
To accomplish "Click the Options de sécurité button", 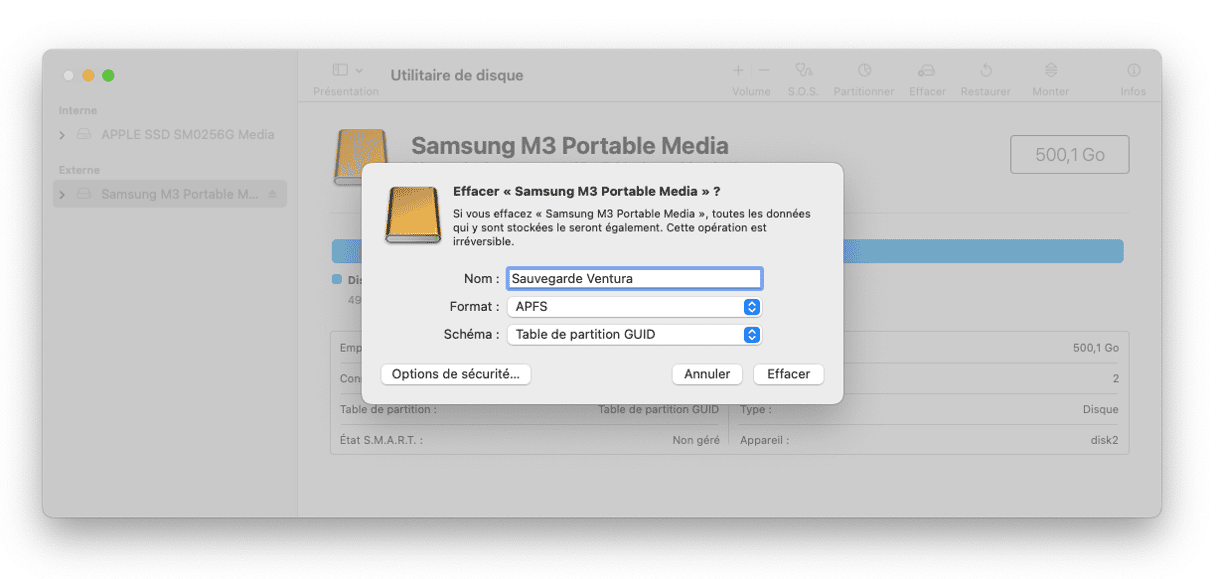I will click(x=455, y=374).
